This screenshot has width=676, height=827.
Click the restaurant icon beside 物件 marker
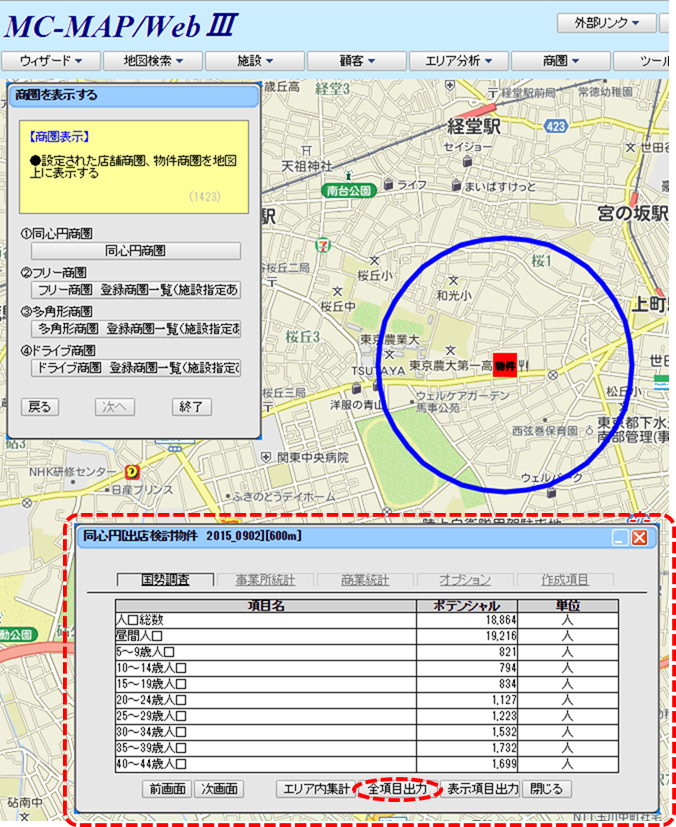click(523, 364)
